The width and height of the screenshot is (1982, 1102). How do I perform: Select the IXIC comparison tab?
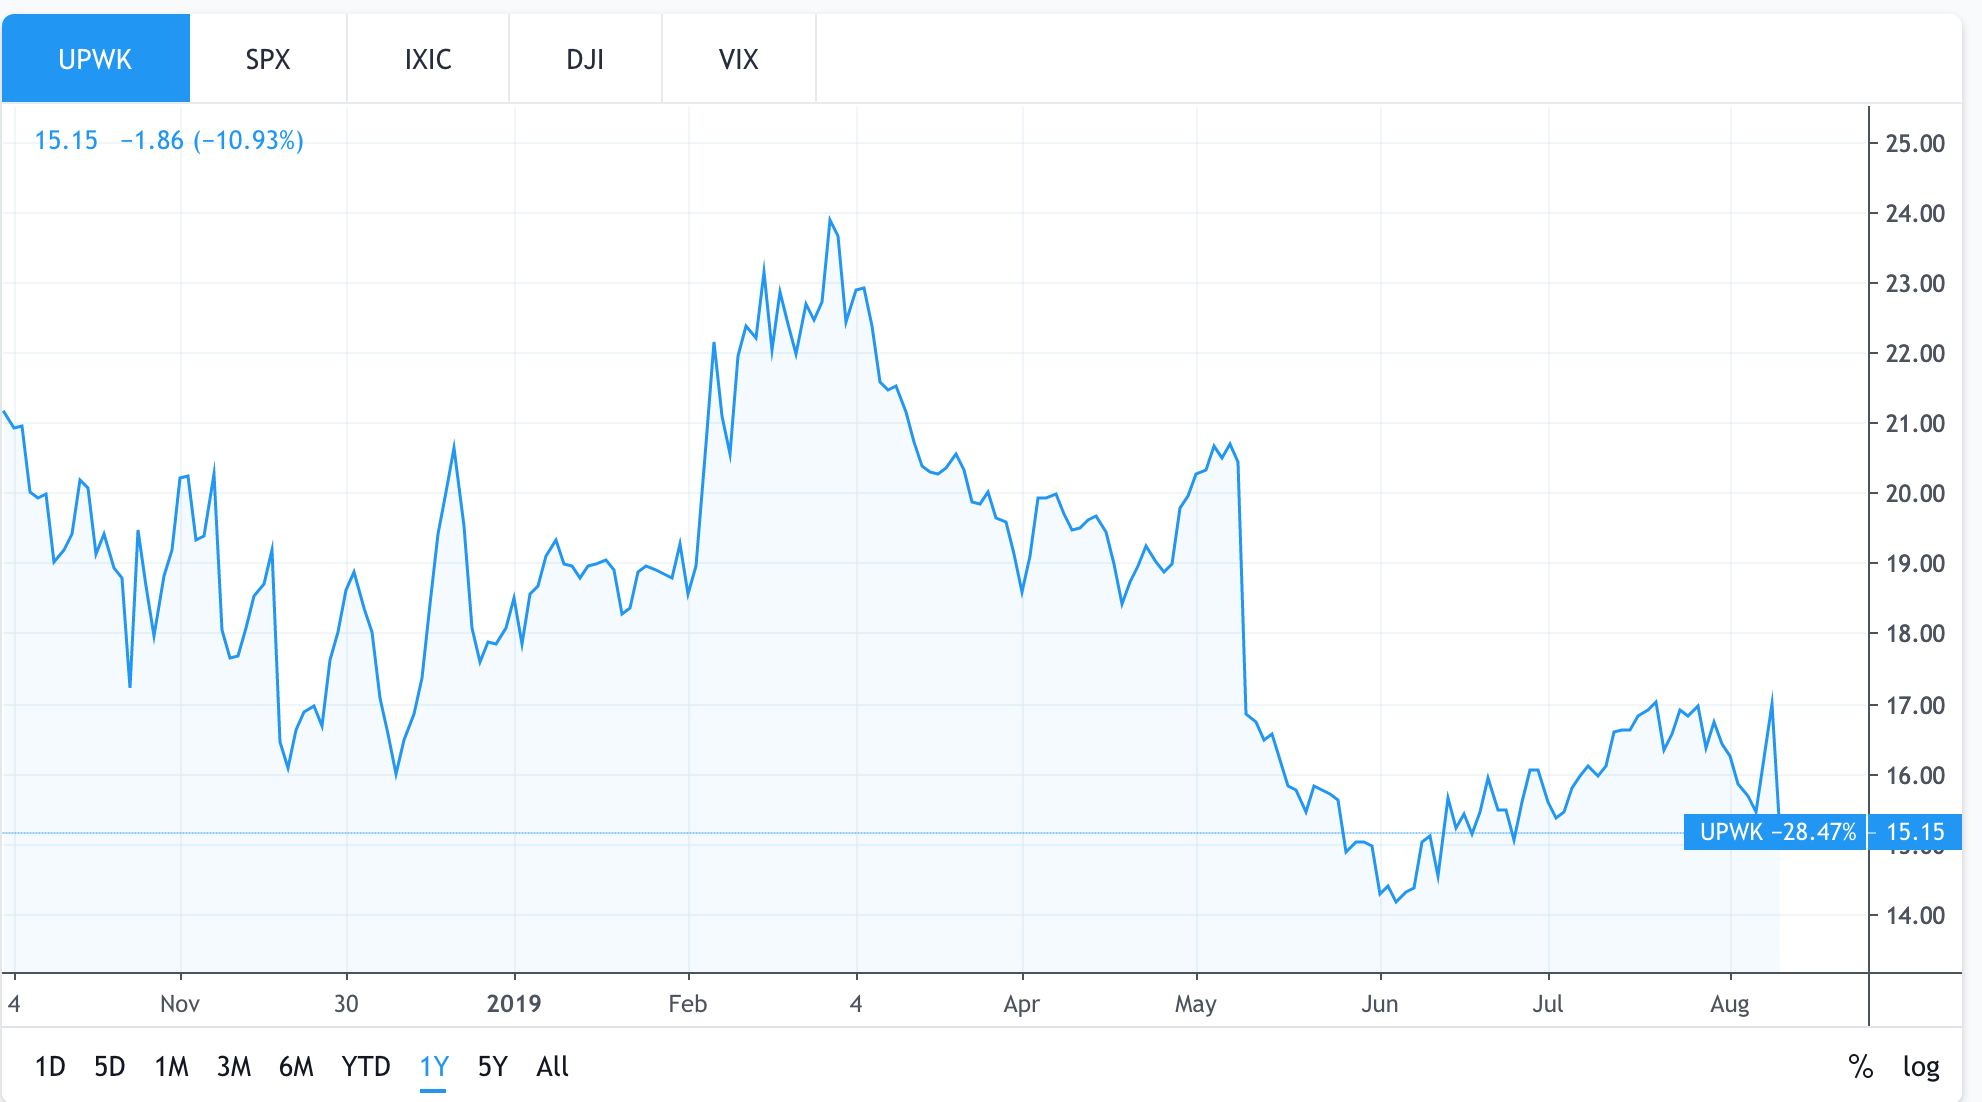(x=427, y=58)
